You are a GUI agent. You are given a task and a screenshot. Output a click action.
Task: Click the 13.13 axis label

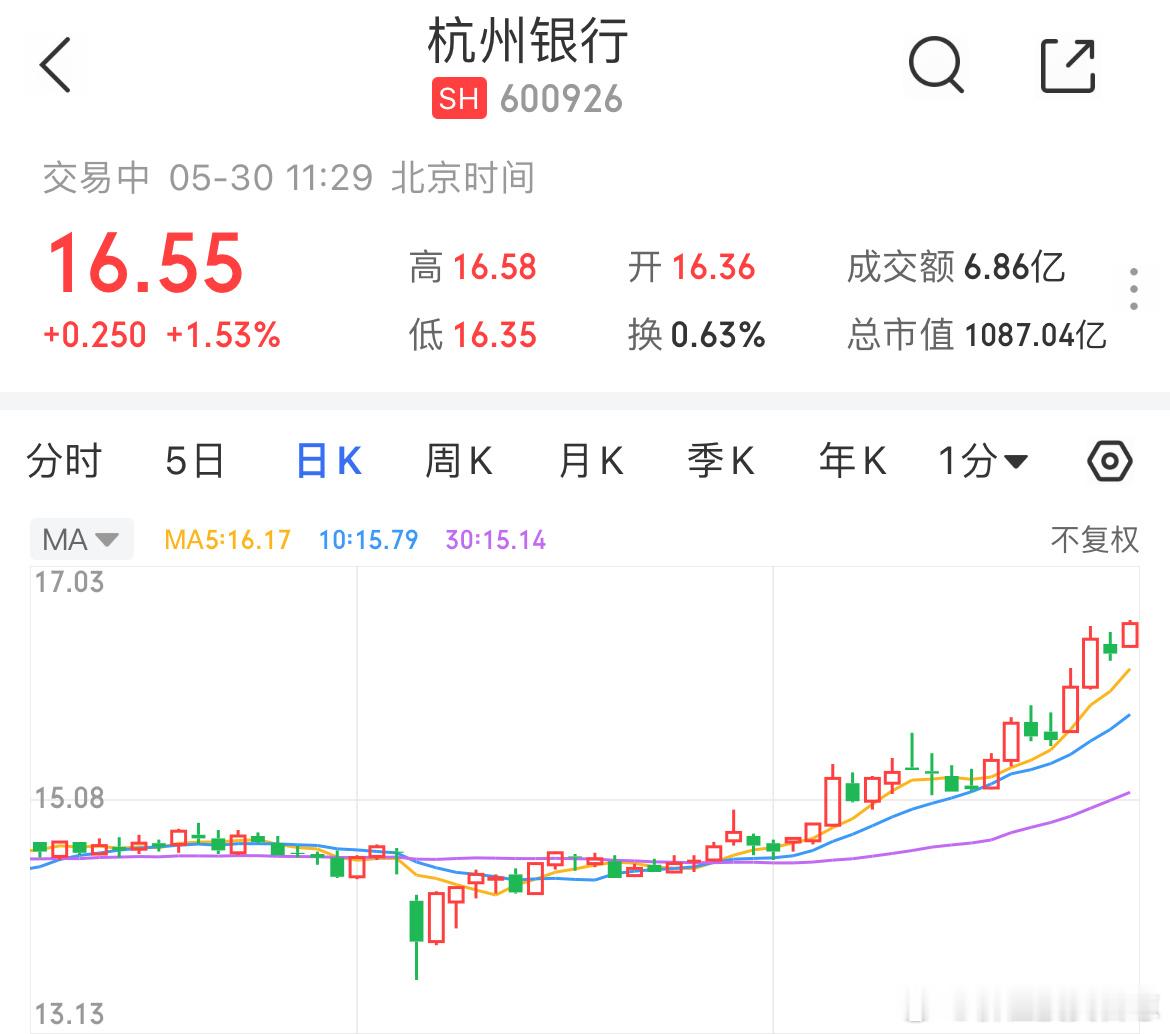click(69, 1014)
